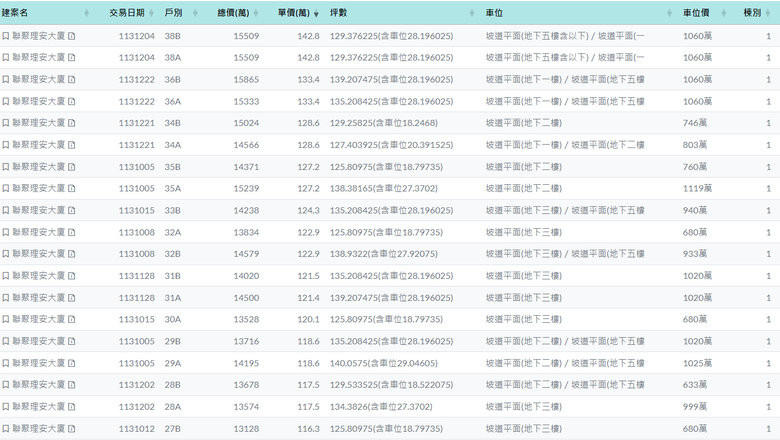This screenshot has width=780, height=440.
Task: Select the unit price cell 124.3
Action: [x=308, y=210]
